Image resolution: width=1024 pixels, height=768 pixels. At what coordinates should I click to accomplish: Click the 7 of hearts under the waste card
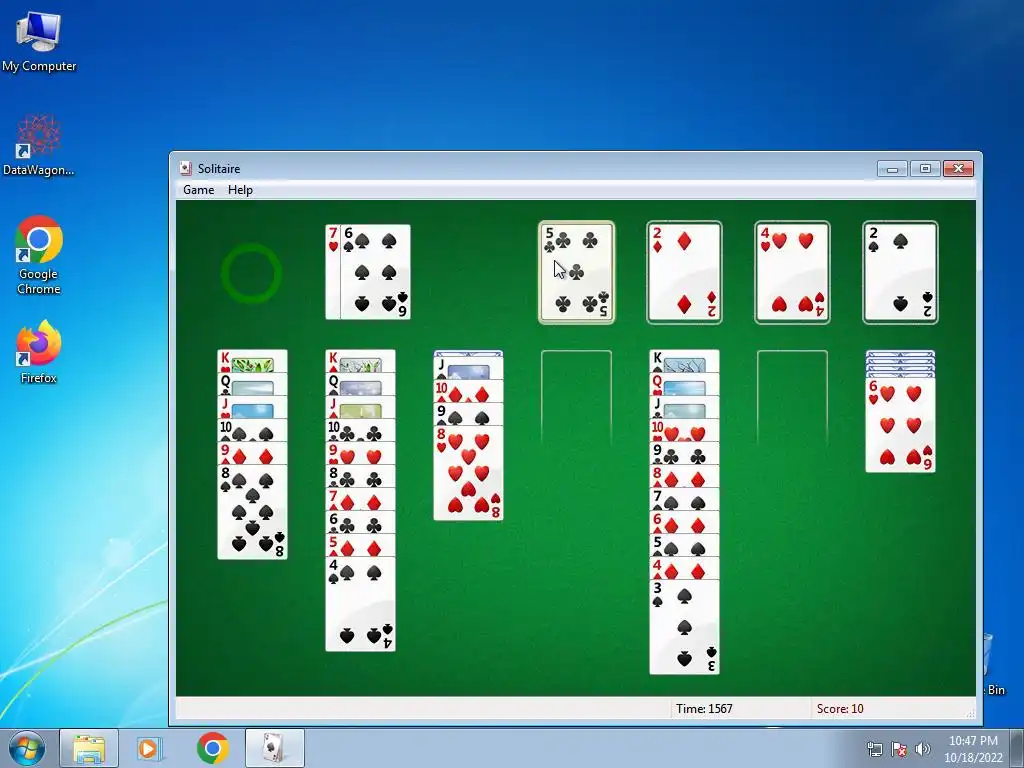333,272
